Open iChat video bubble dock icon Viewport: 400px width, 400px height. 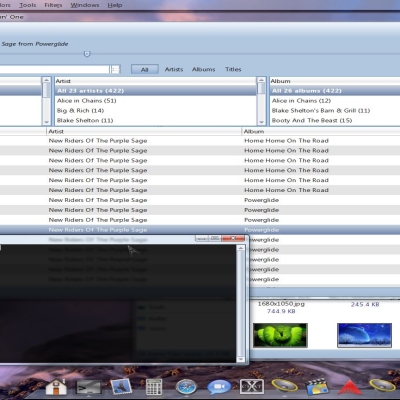click(x=219, y=387)
